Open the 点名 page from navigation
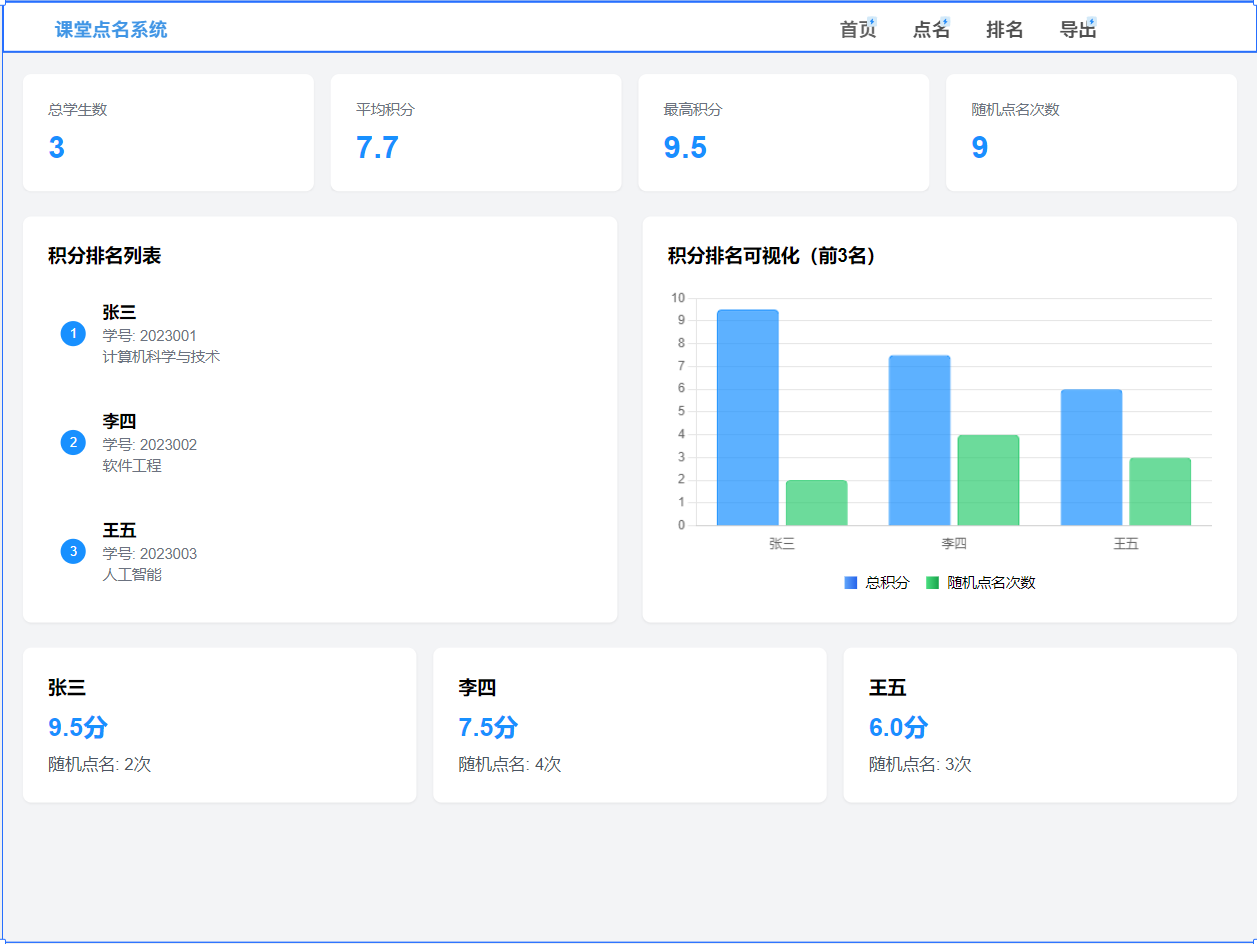 coord(929,29)
